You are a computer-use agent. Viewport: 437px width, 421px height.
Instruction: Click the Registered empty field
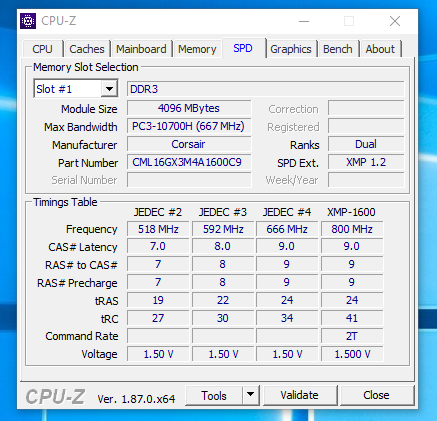point(366,126)
